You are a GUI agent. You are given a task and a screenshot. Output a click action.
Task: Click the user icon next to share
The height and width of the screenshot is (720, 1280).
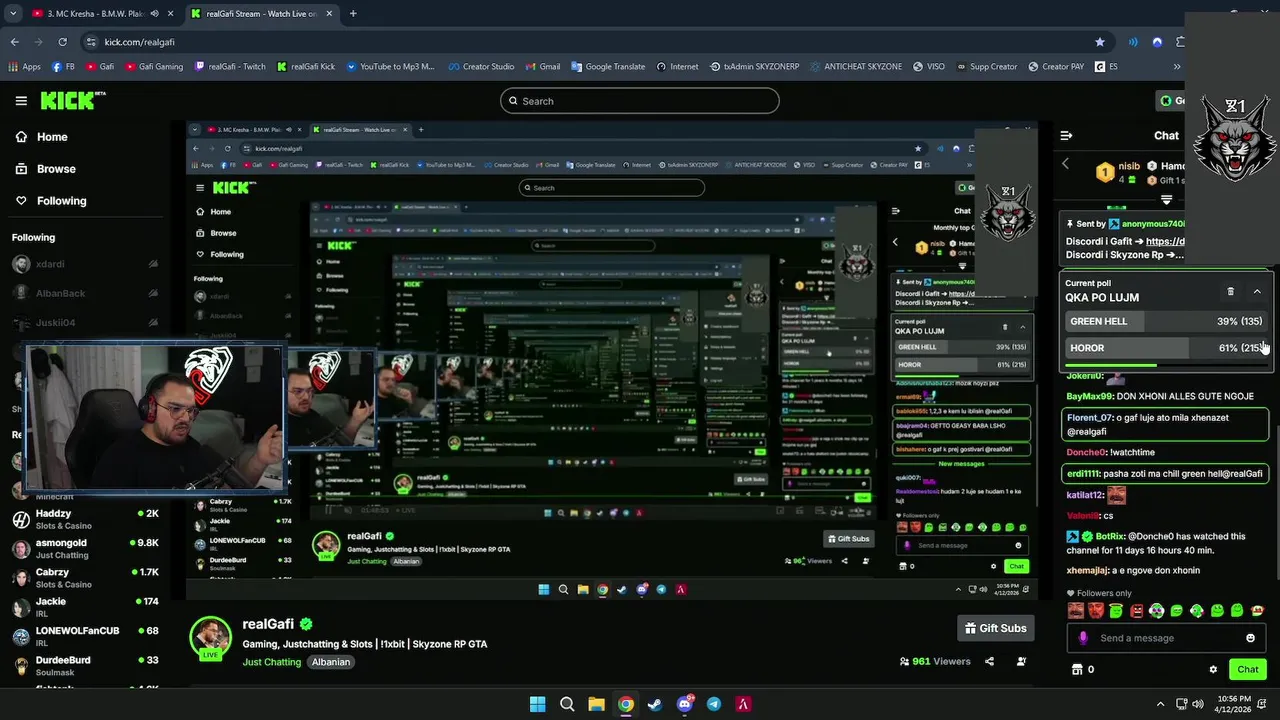coord(1021,661)
